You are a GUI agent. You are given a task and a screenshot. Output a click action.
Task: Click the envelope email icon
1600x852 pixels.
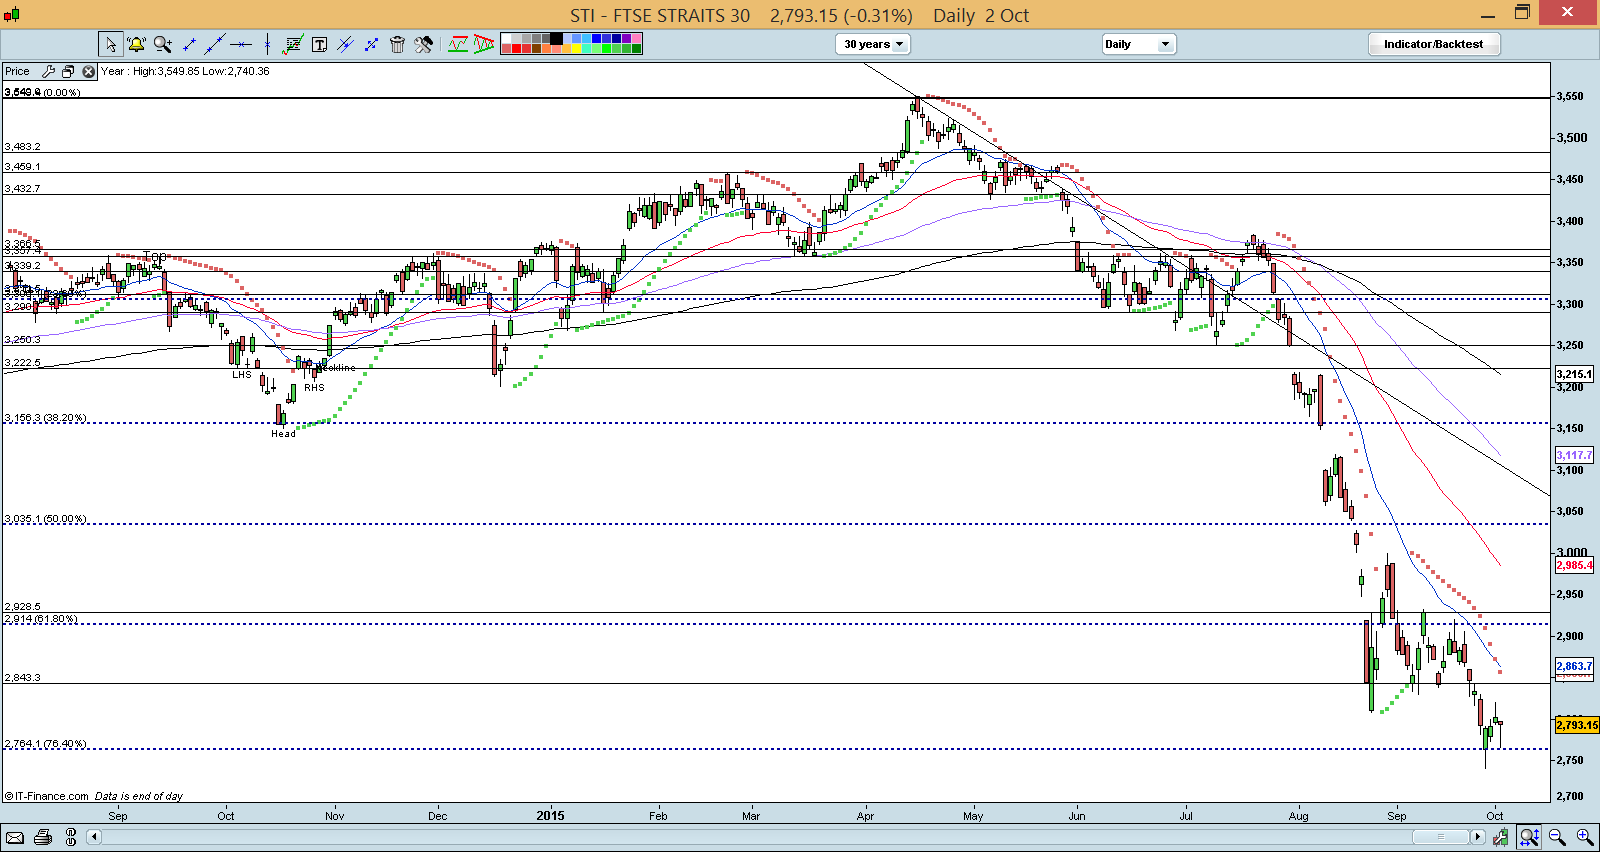(x=14, y=837)
